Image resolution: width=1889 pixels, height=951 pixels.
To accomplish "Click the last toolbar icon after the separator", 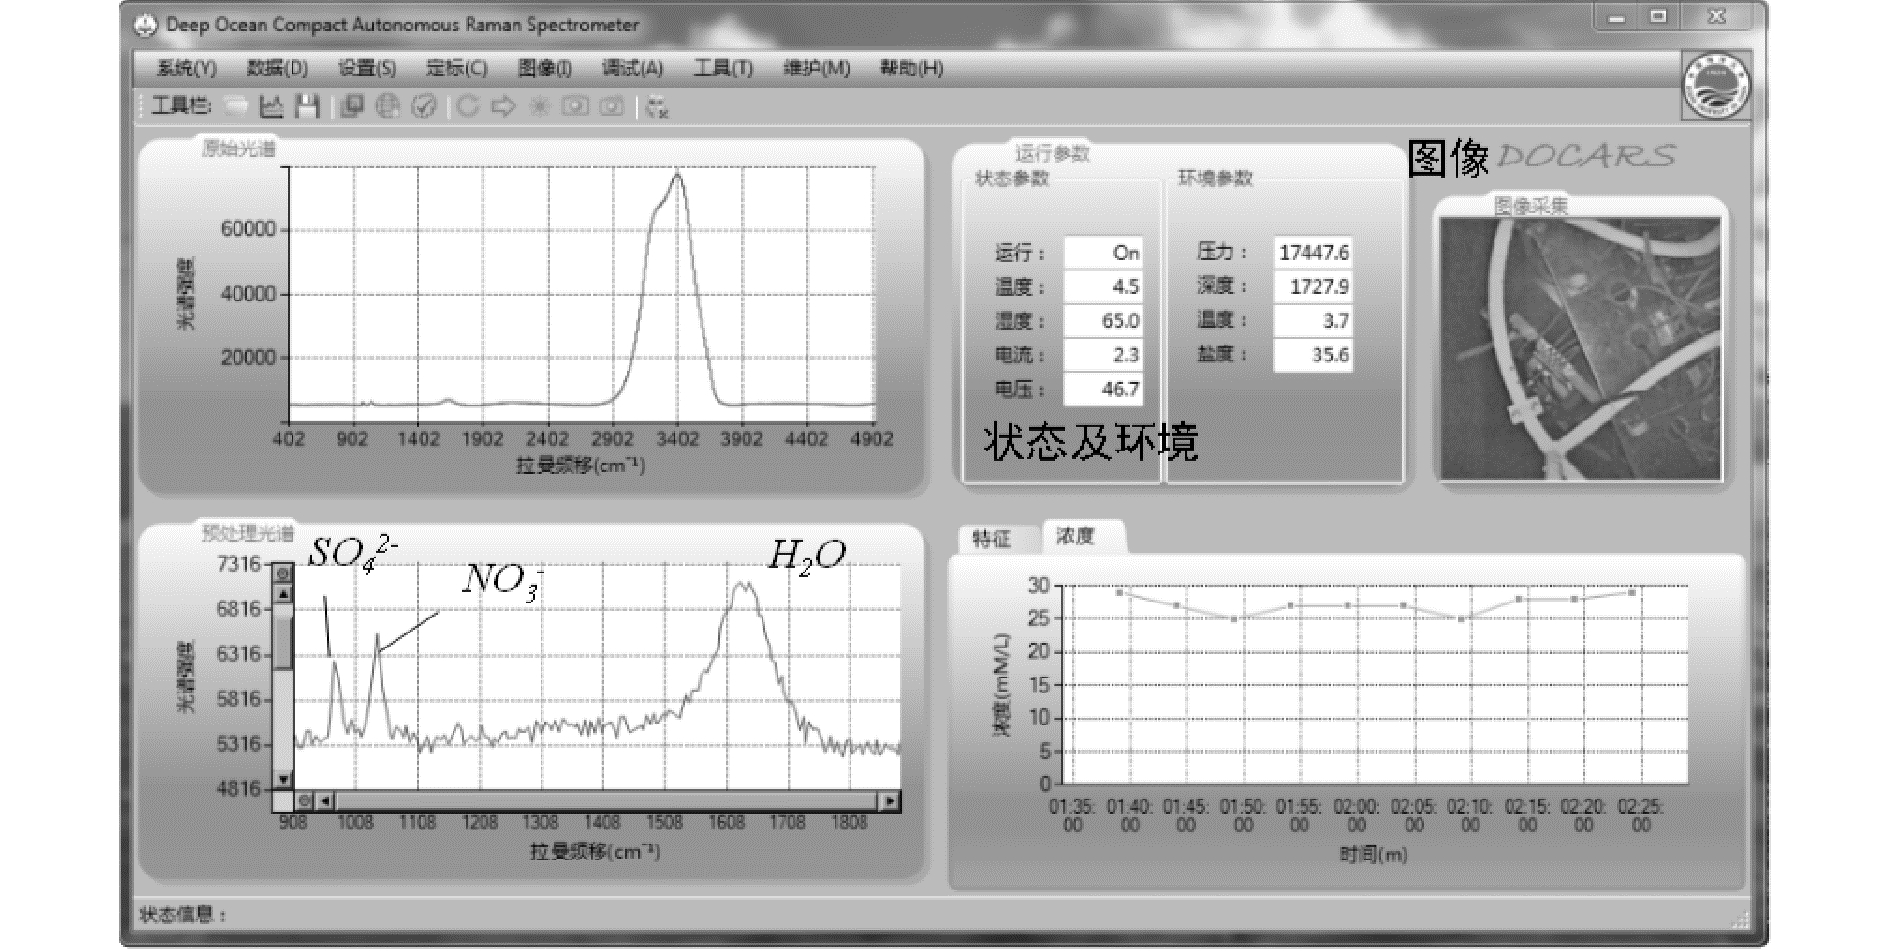I will 657,107.
